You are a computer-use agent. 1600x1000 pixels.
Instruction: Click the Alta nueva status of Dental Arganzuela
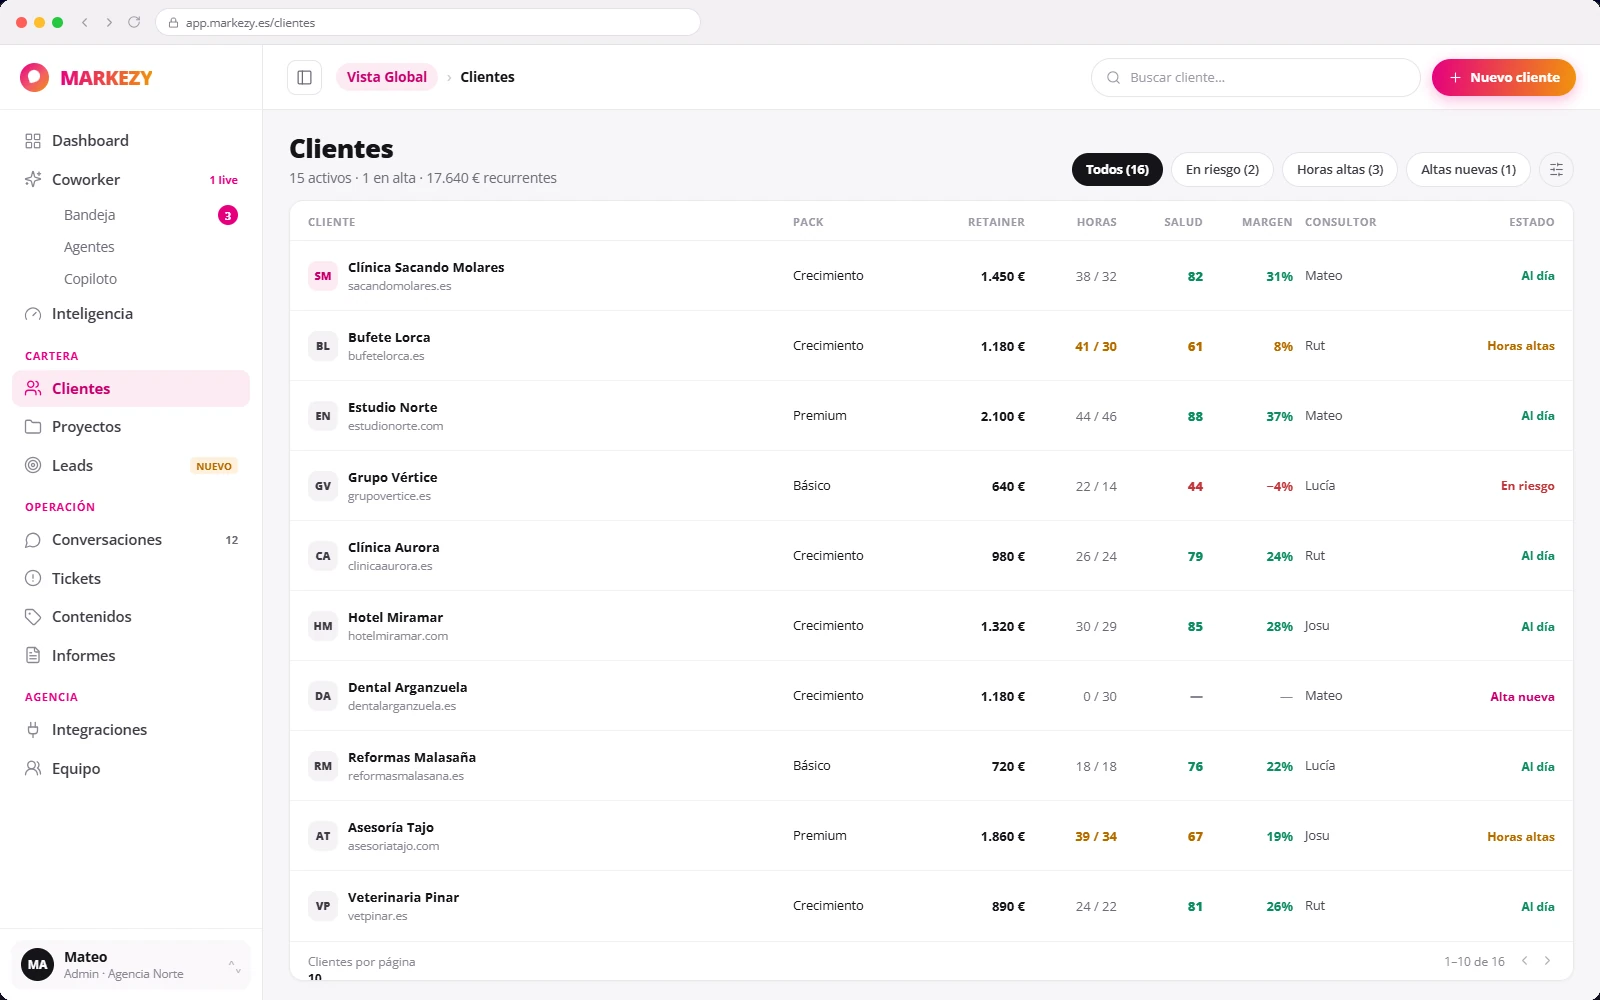1522,697
